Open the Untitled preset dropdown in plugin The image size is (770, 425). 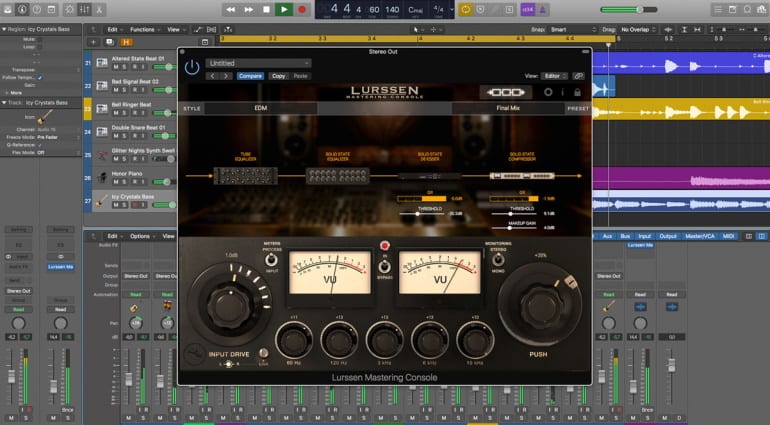click(258, 63)
